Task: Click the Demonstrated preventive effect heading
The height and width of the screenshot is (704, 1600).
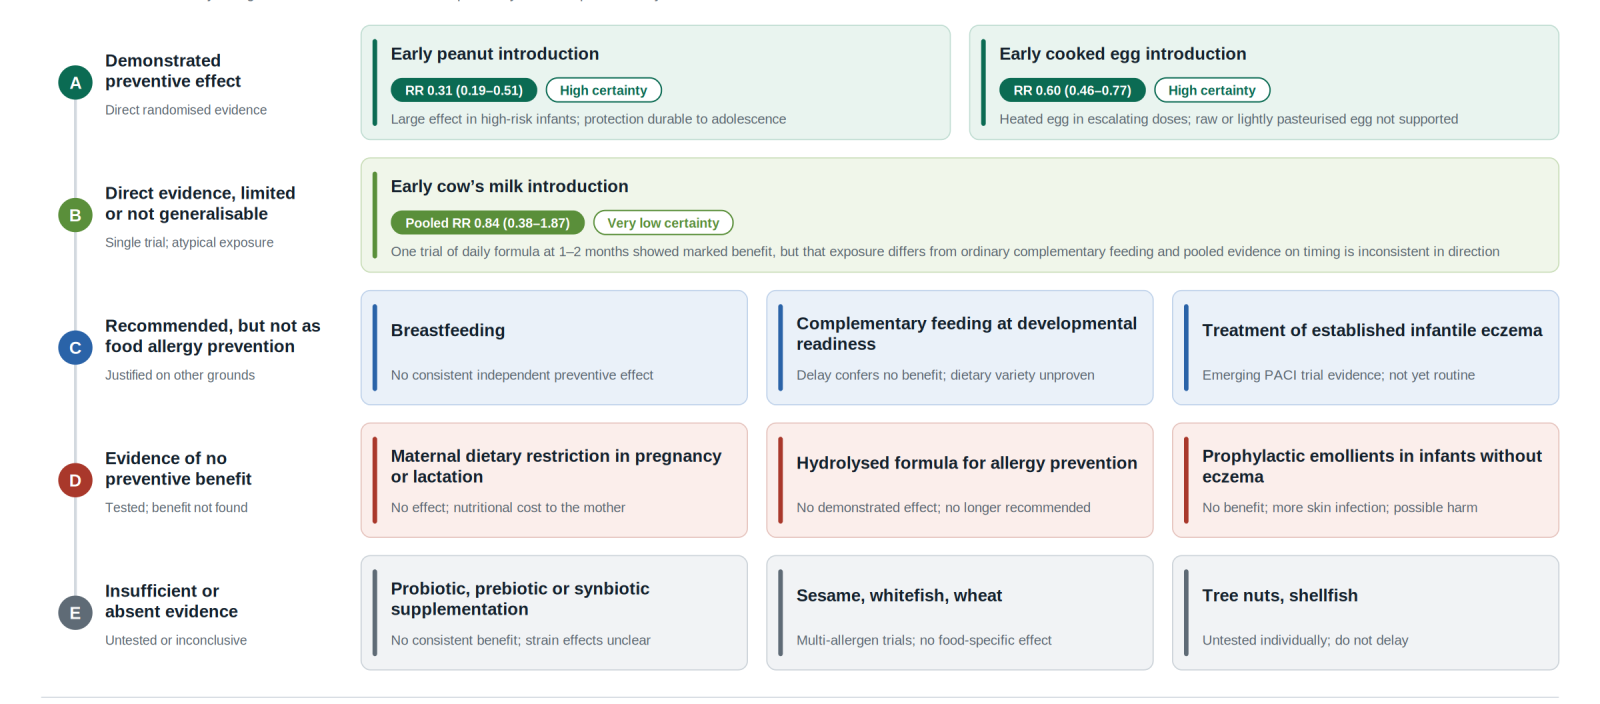Action: coord(173,71)
